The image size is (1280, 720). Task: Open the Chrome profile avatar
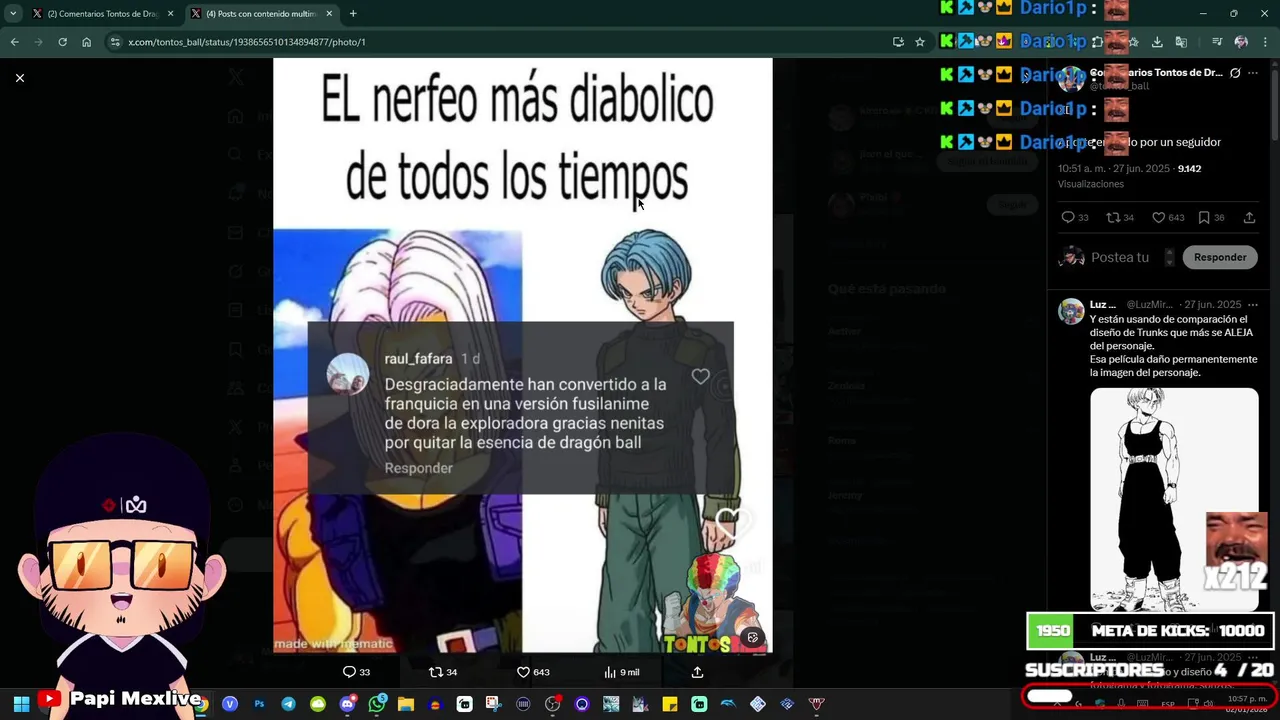(x=1241, y=42)
